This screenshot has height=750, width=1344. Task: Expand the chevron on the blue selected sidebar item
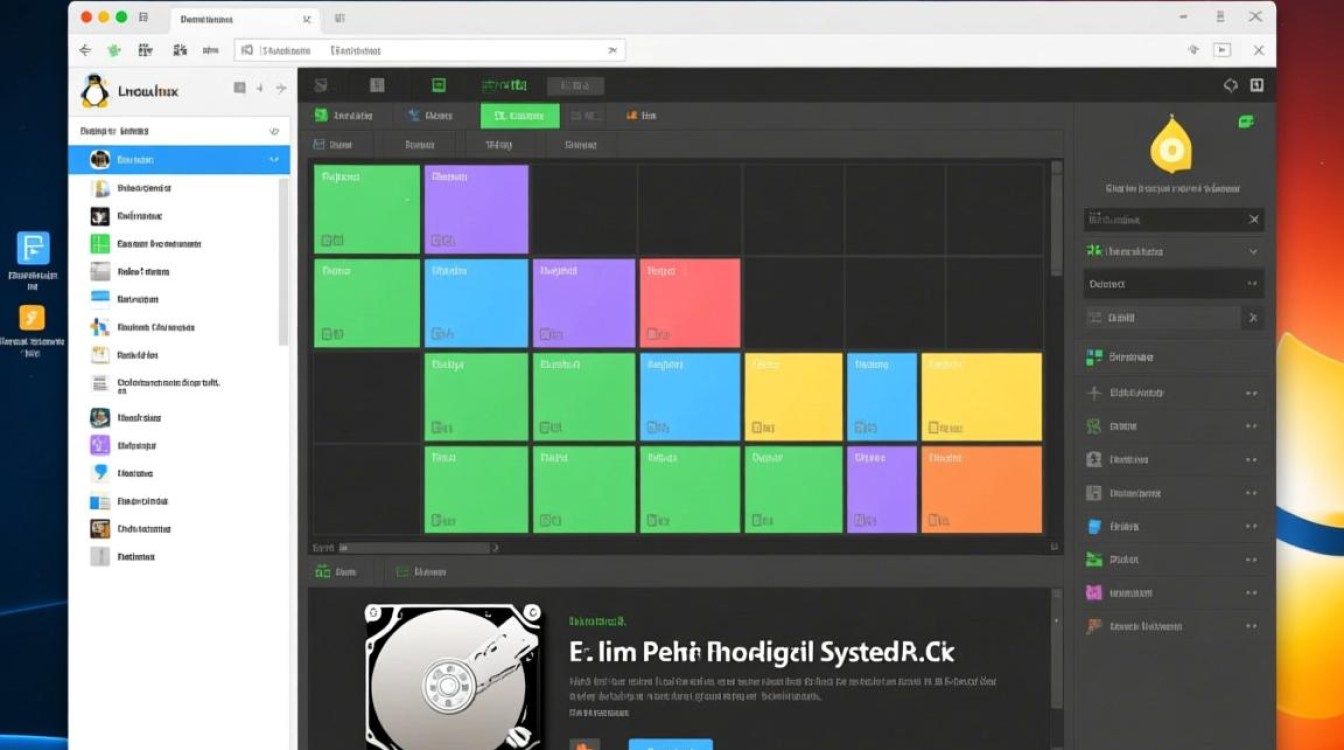click(x=273, y=160)
